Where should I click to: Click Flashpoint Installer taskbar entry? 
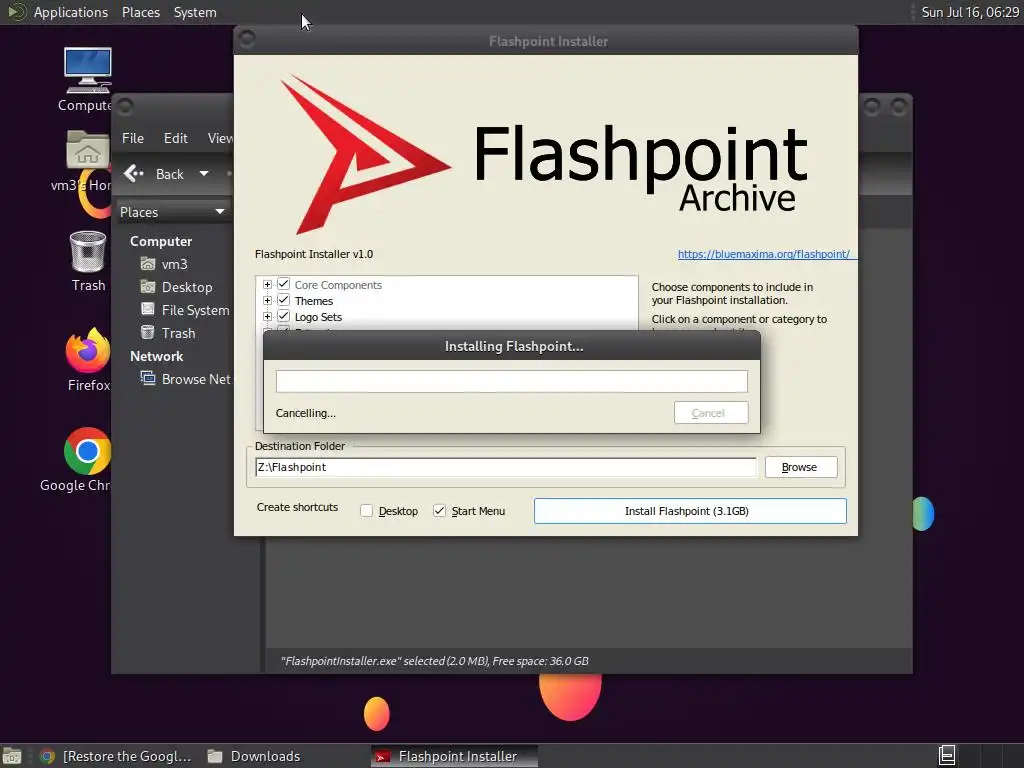pyautogui.click(x=455, y=756)
